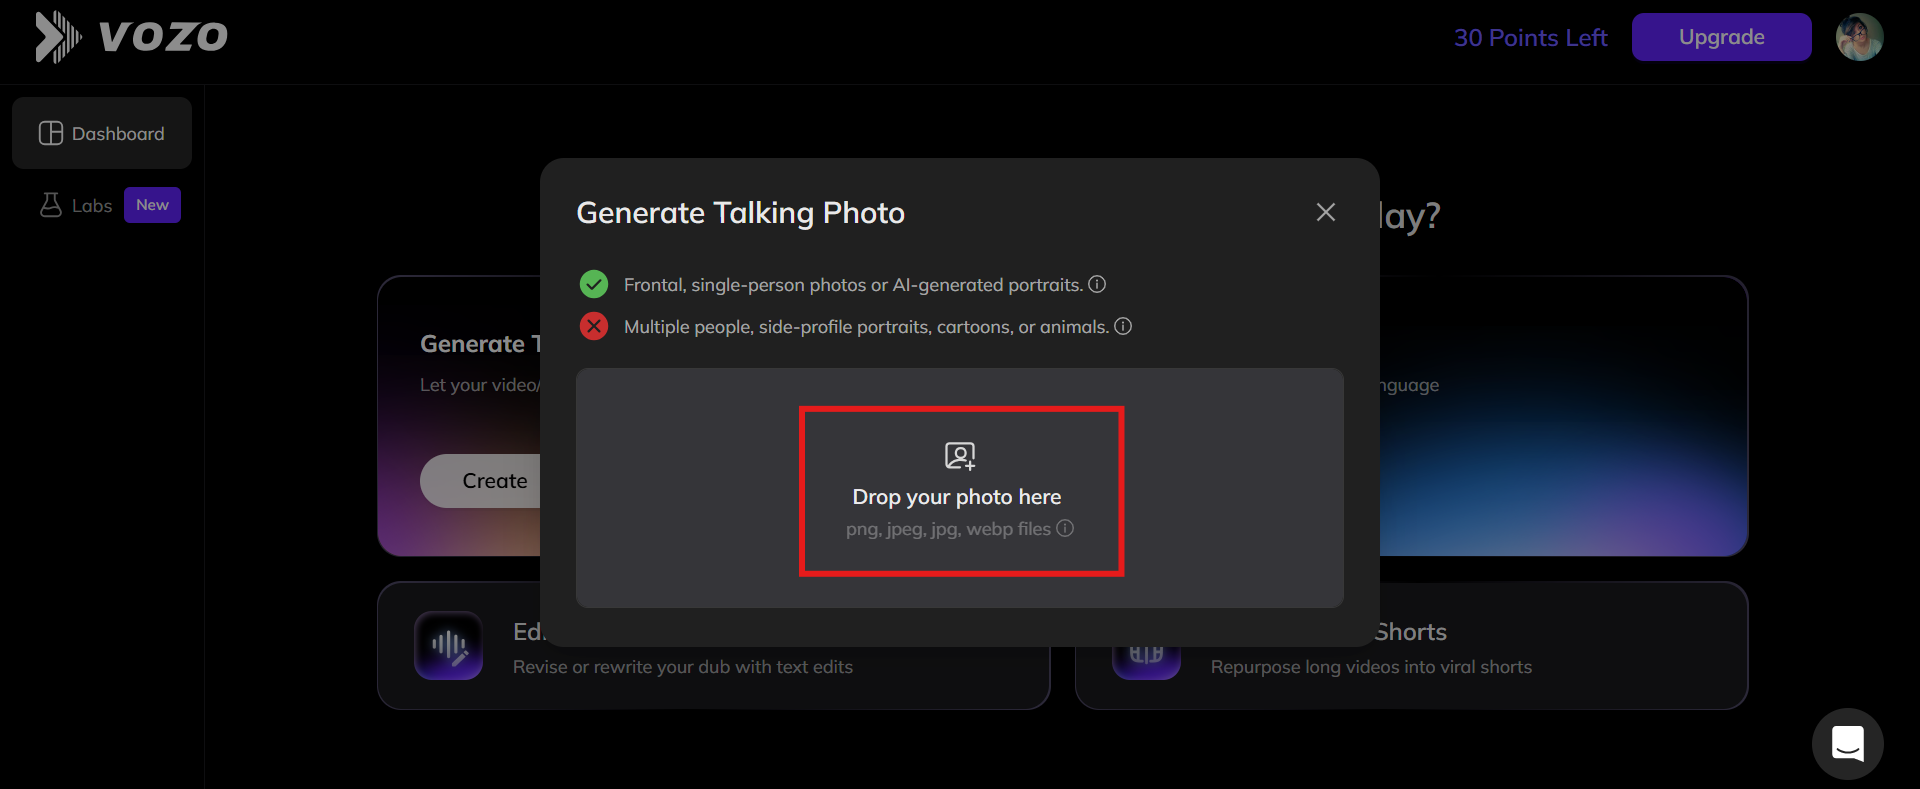Open the chat support bubble
1920x789 pixels.
(x=1848, y=743)
